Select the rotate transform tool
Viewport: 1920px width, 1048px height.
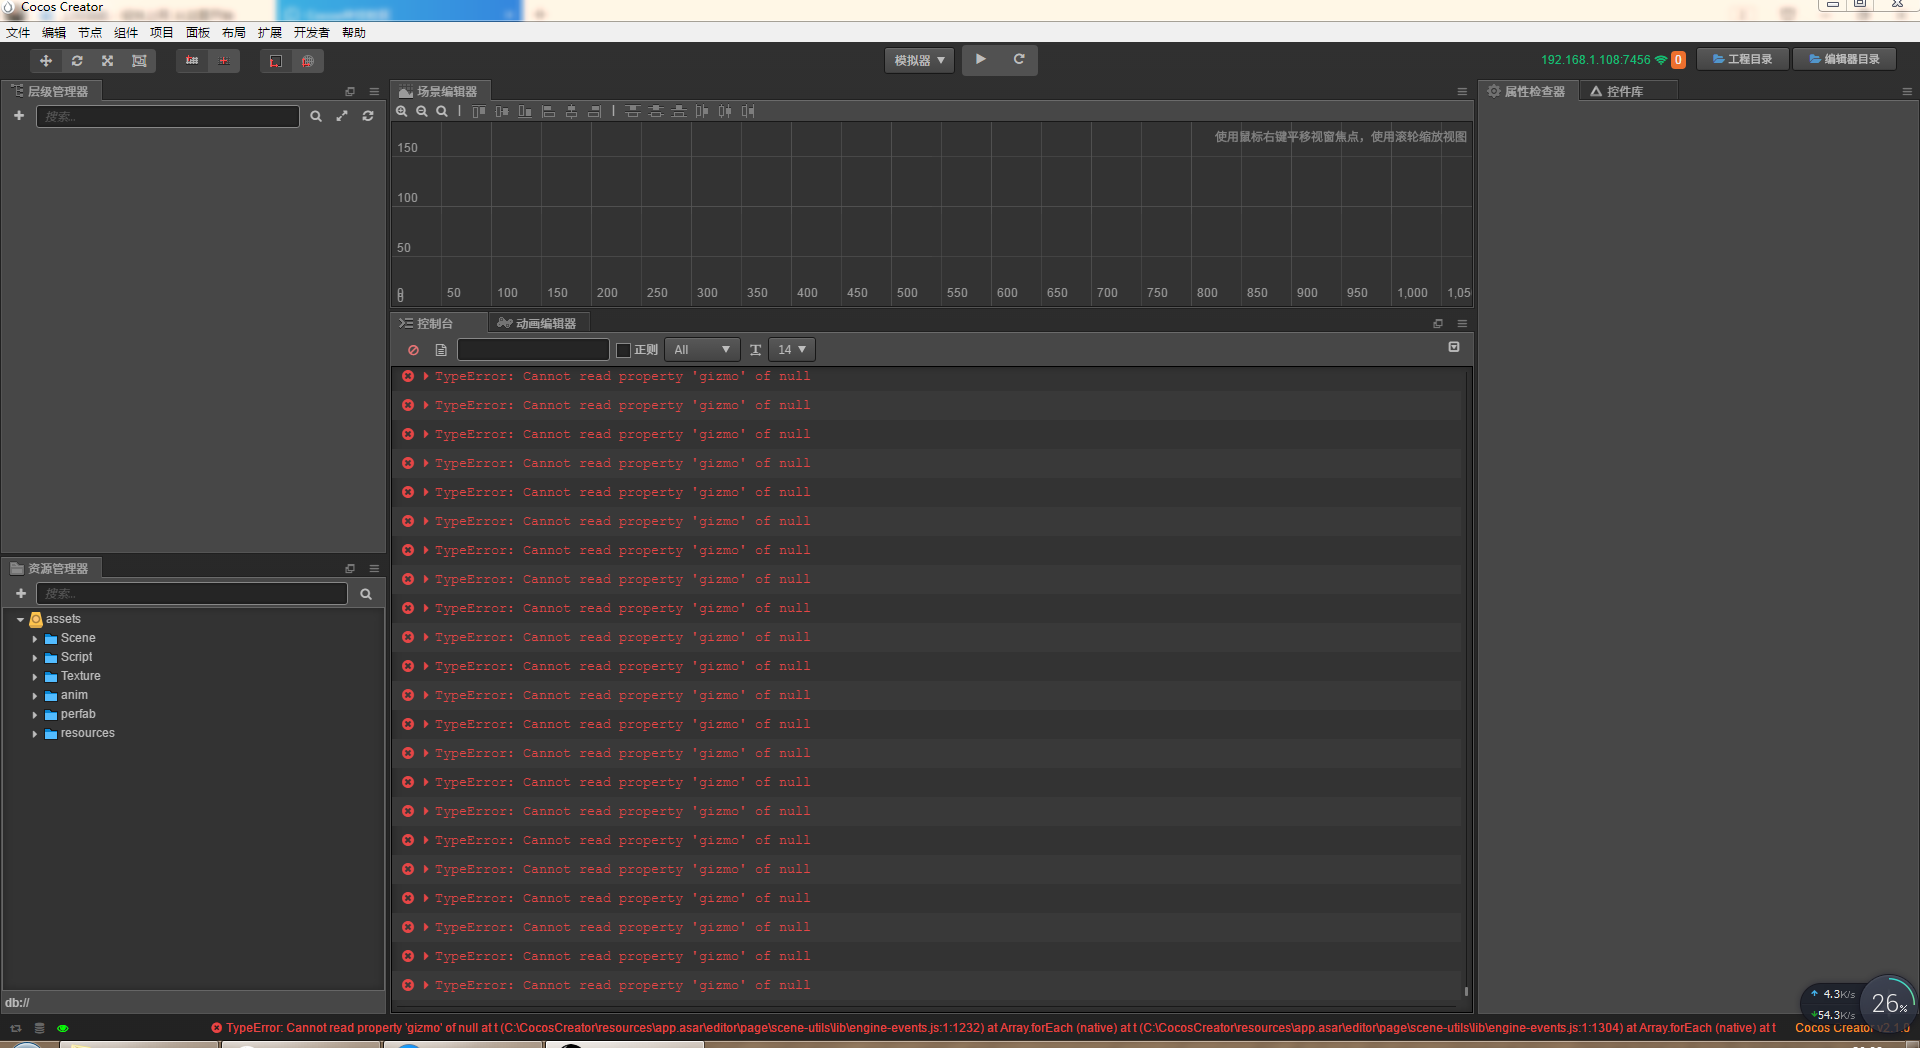(x=77, y=61)
